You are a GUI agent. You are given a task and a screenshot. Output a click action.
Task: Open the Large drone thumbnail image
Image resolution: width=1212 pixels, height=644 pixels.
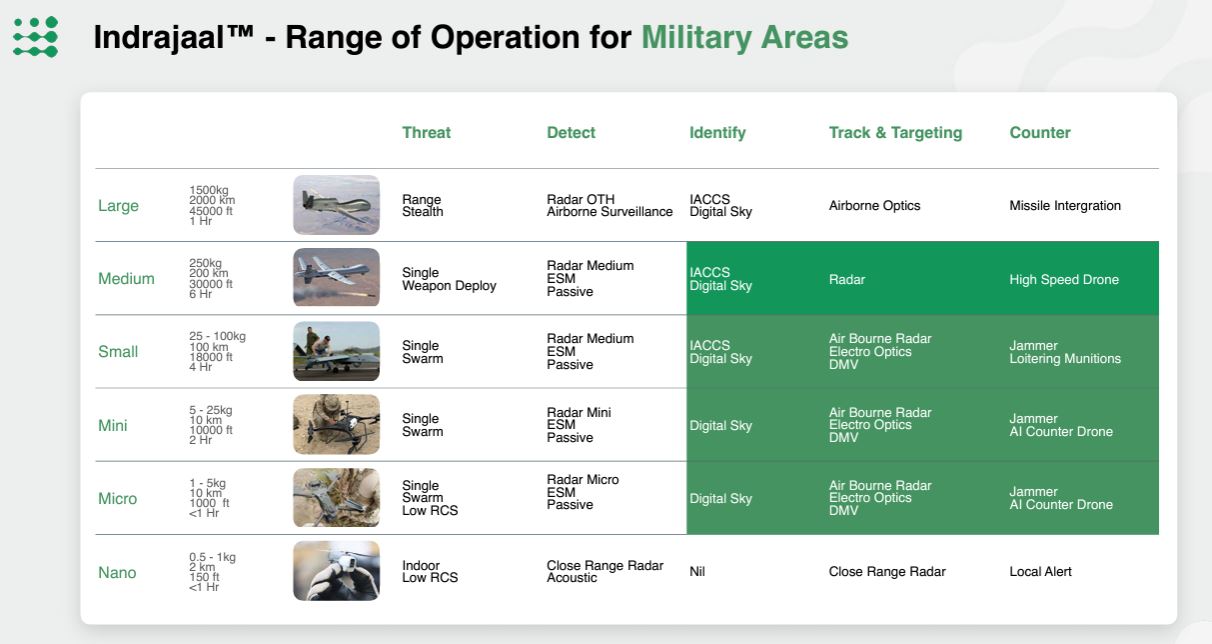(336, 205)
